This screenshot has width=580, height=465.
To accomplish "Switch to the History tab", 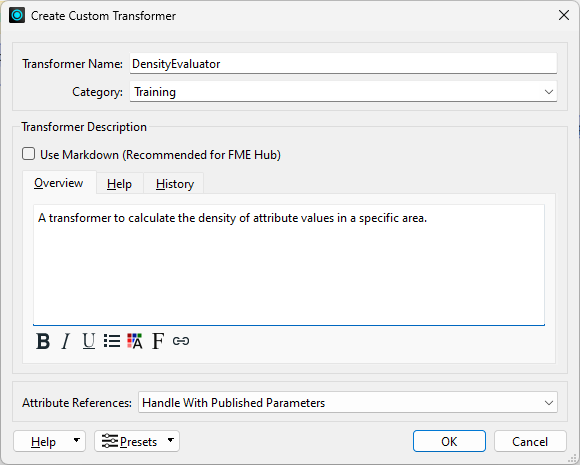I will pos(175,184).
